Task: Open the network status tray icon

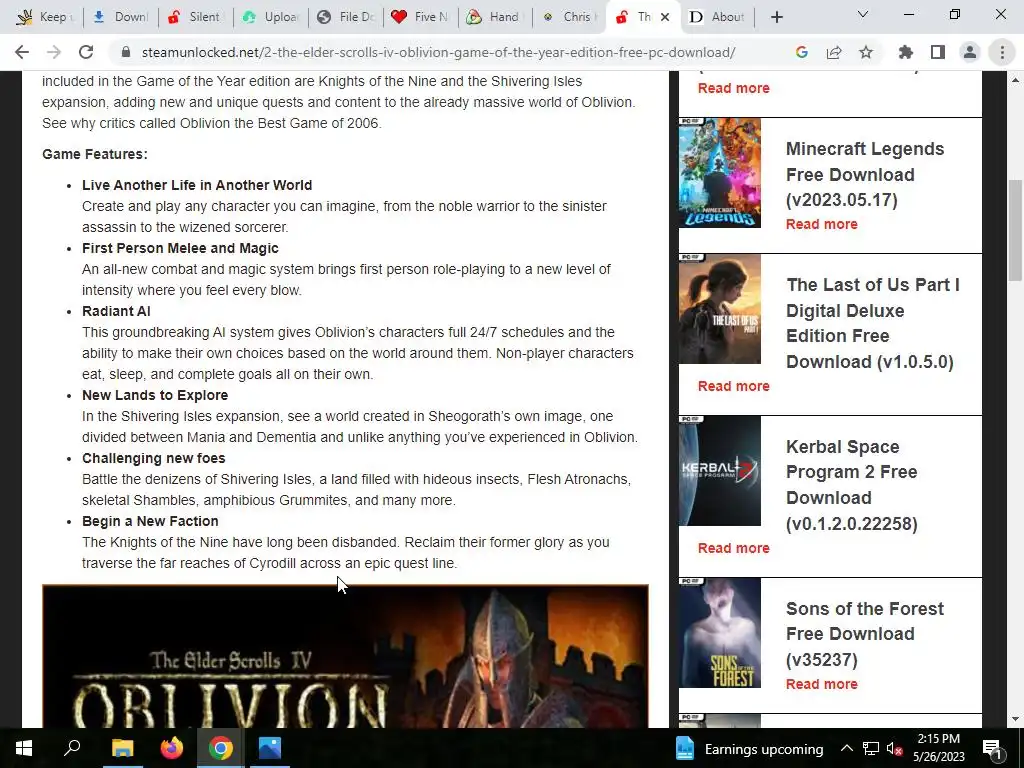Action: coord(871,748)
